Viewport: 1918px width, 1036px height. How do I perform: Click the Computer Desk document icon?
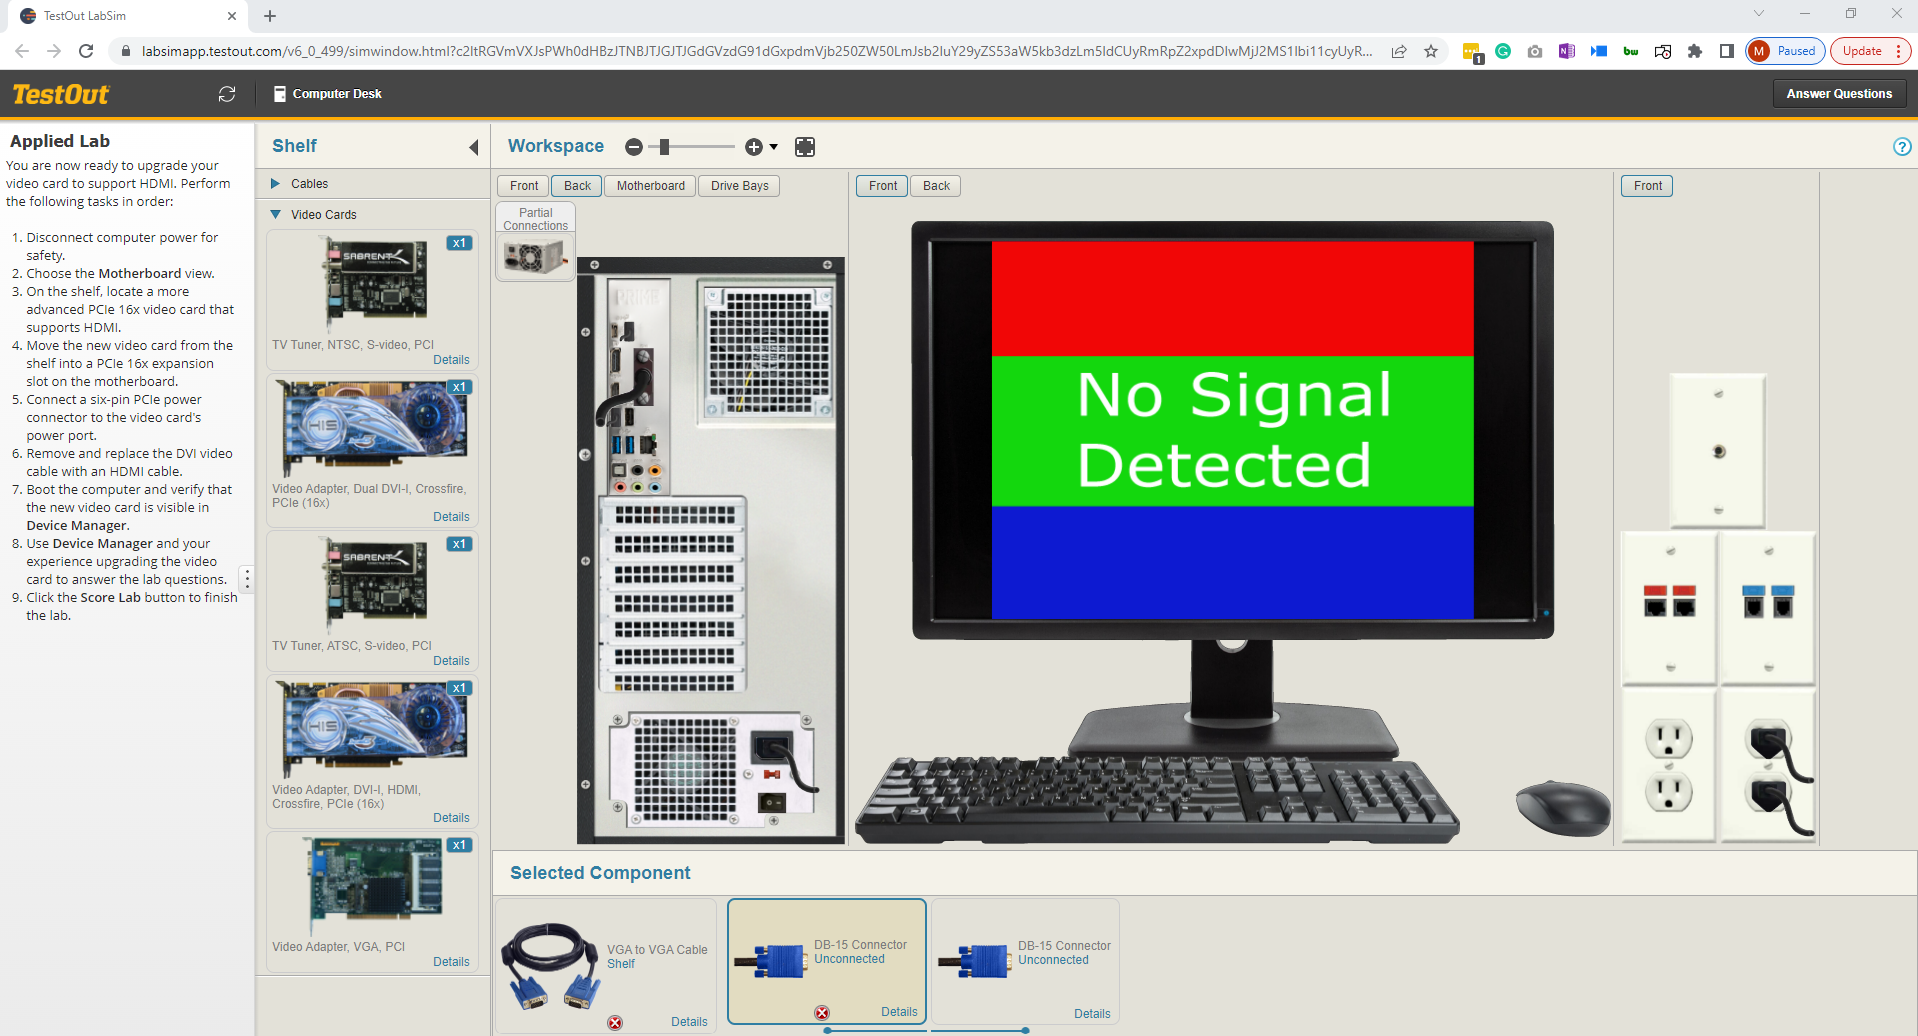(280, 94)
